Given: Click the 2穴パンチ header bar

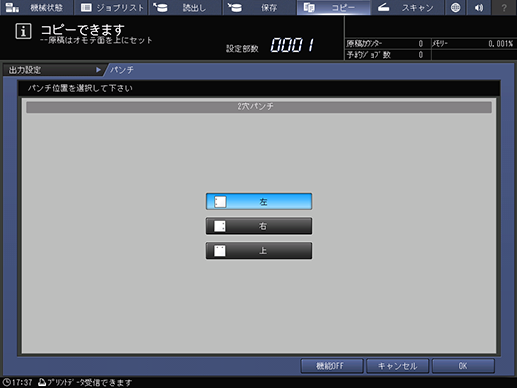Looking at the screenshot, I should [259, 107].
